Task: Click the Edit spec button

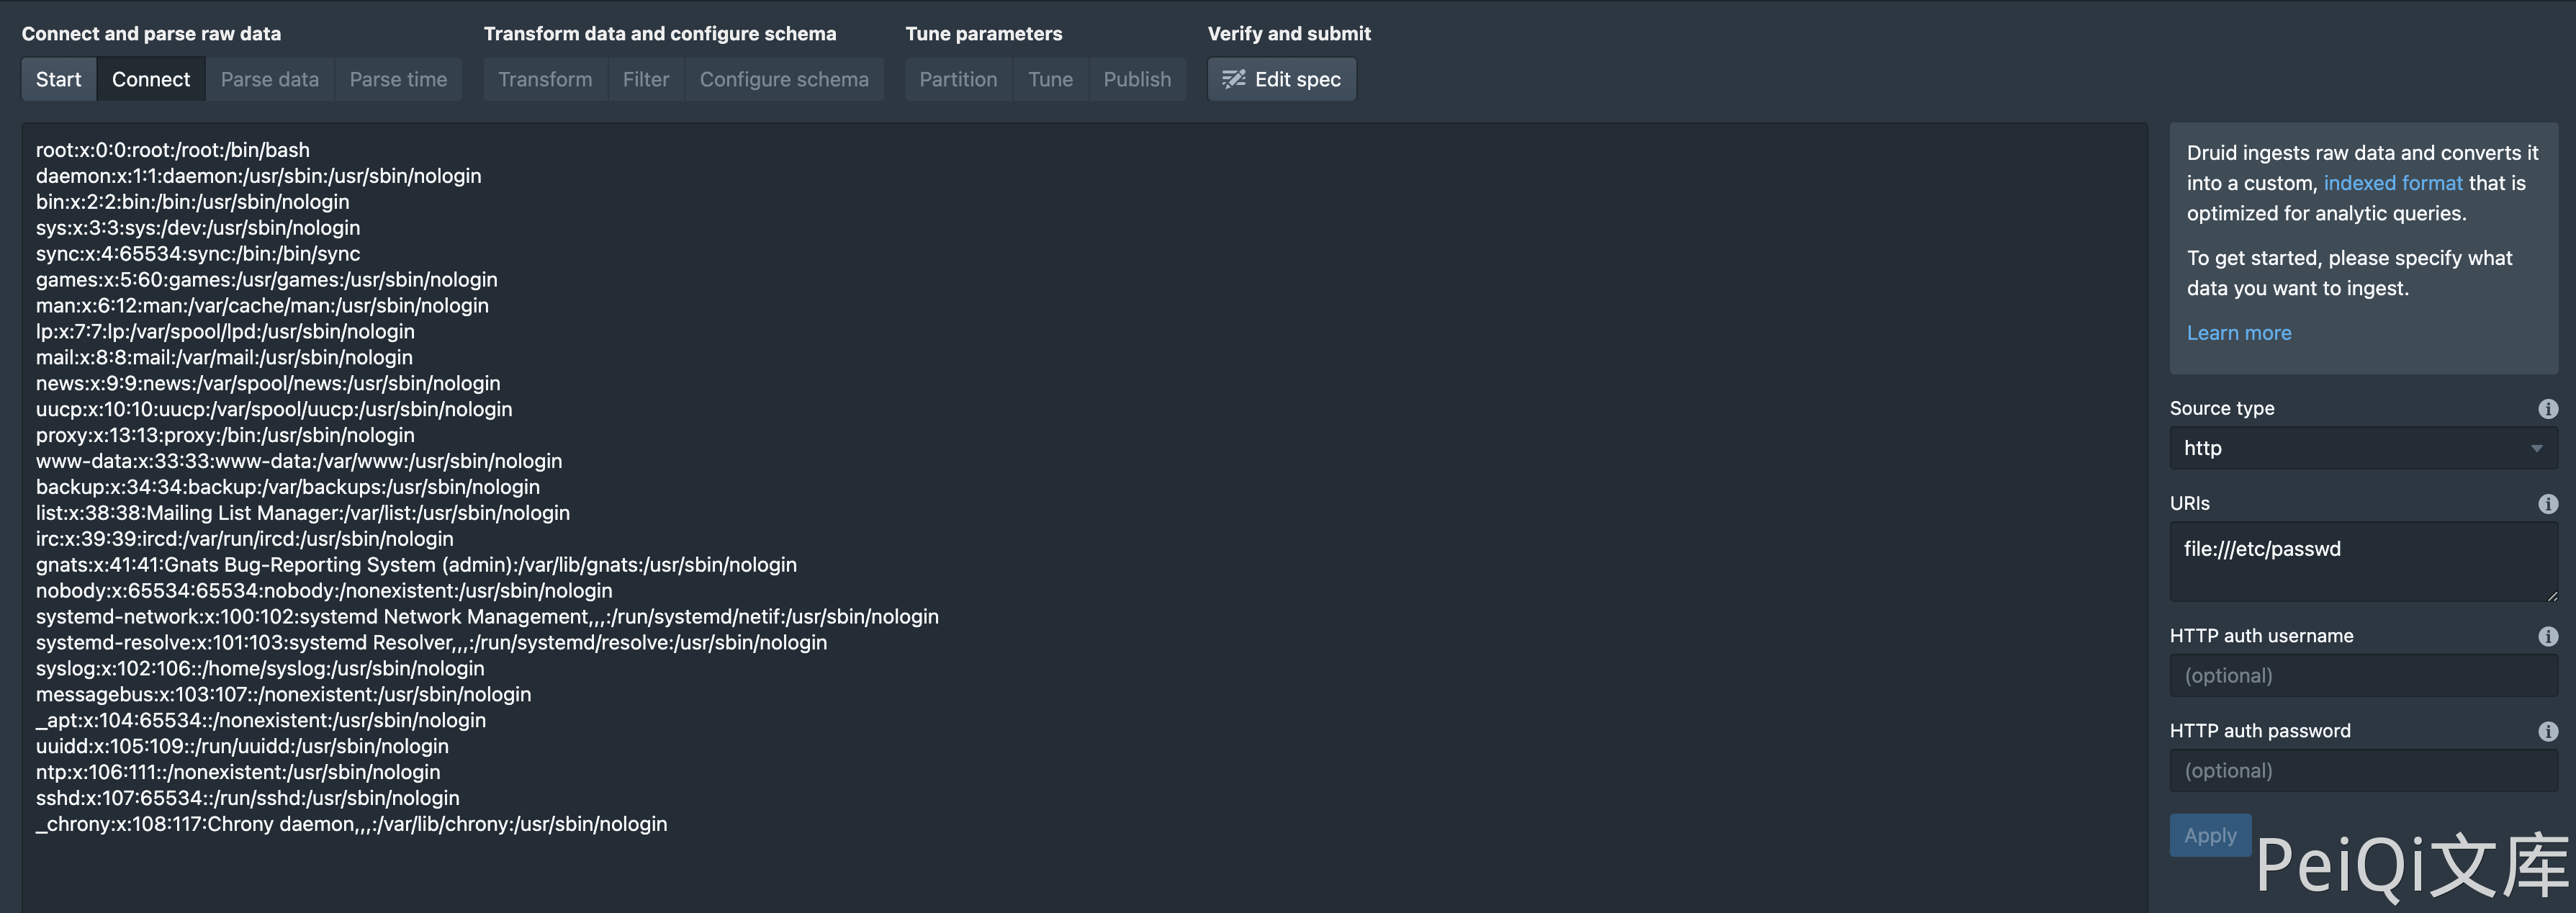Action: coord(1281,79)
